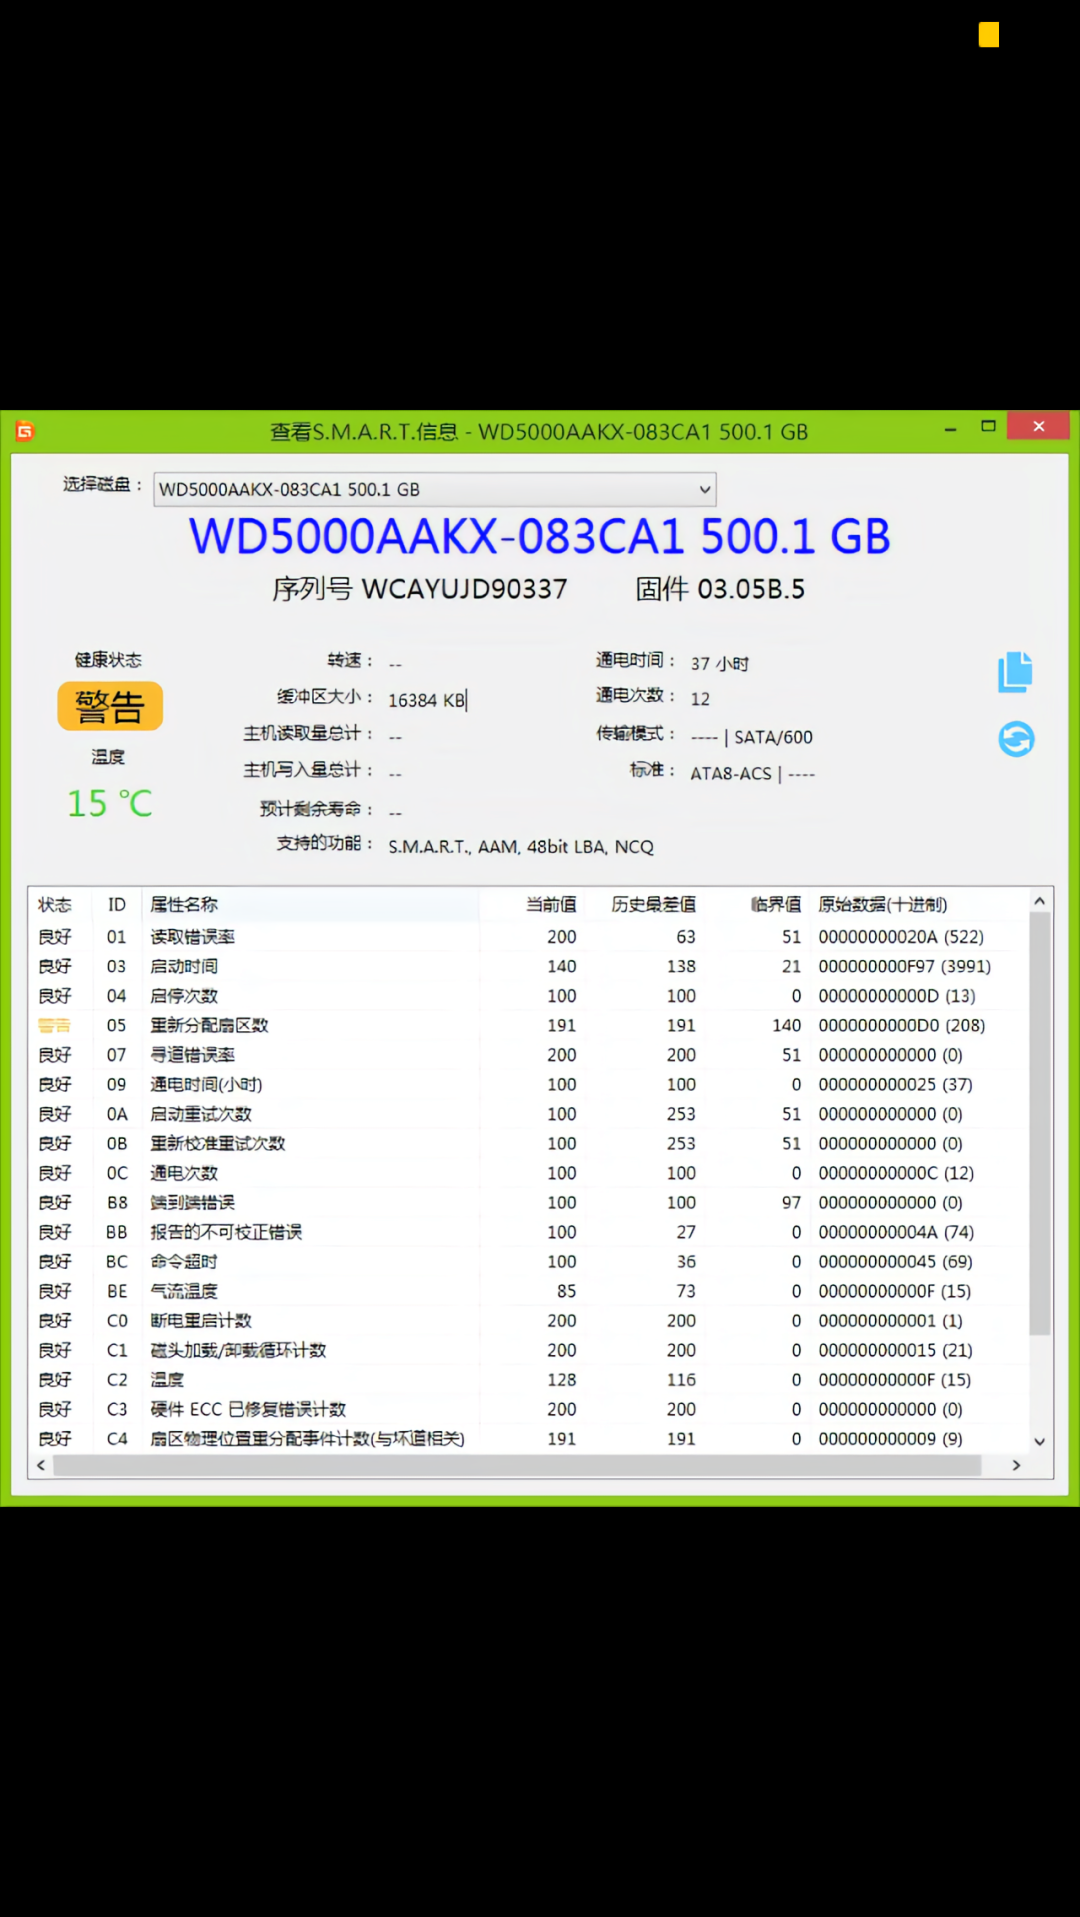Select the 启停次数 row
Screen dimensions: 1080x1917
[528, 996]
